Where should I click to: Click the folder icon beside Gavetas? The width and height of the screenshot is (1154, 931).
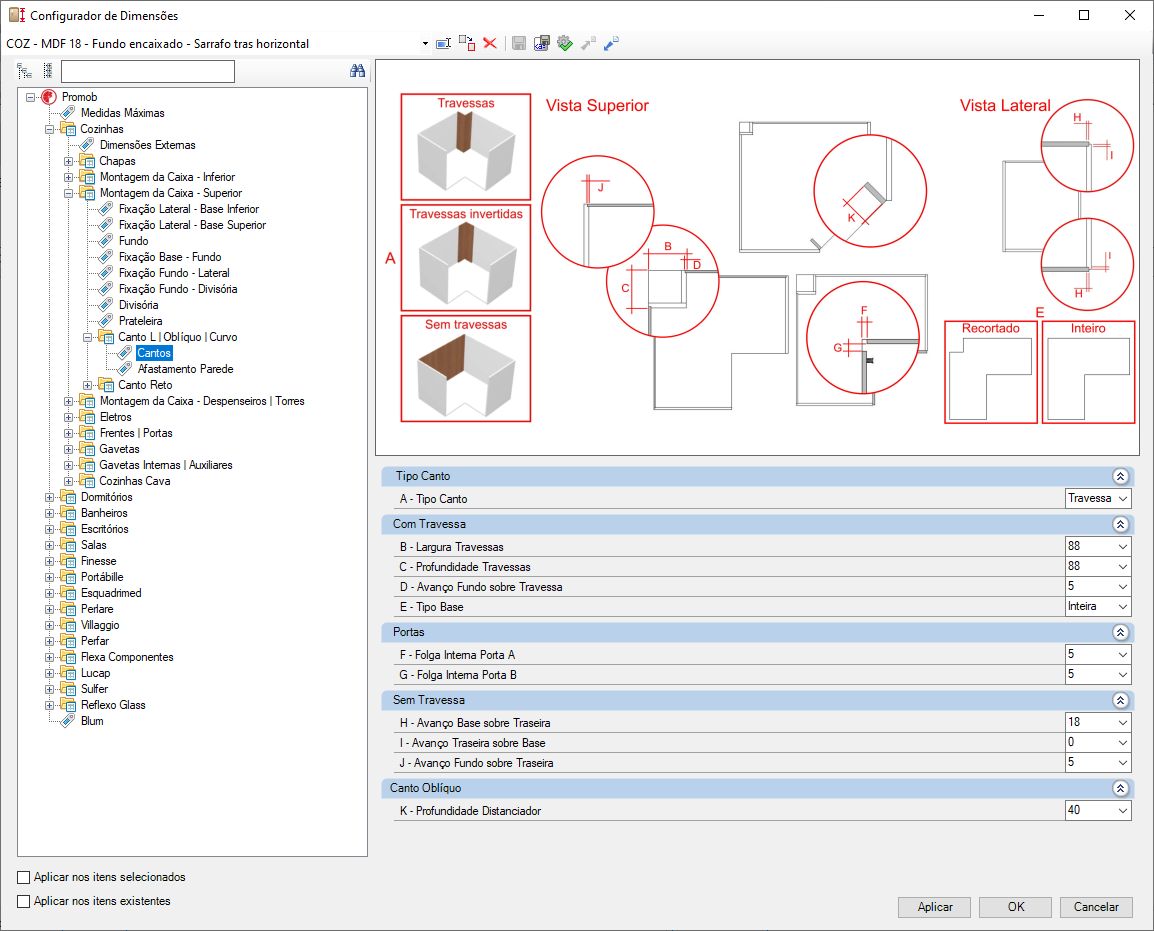click(x=88, y=449)
